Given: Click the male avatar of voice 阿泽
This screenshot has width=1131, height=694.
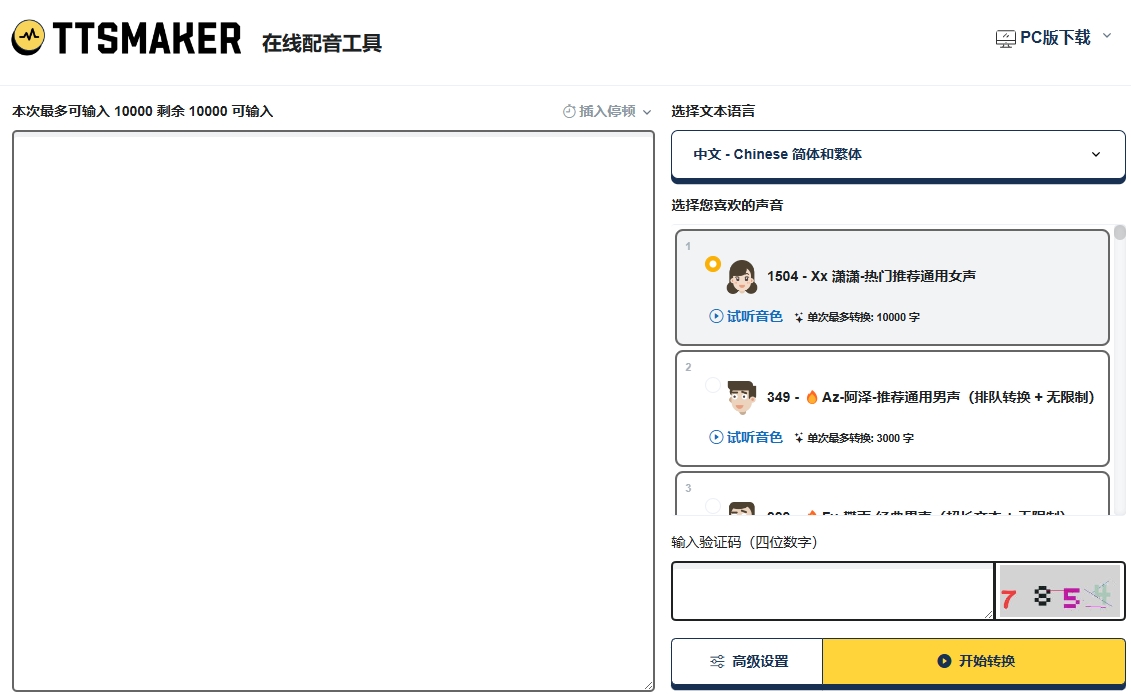Looking at the screenshot, I should (741, 397).
